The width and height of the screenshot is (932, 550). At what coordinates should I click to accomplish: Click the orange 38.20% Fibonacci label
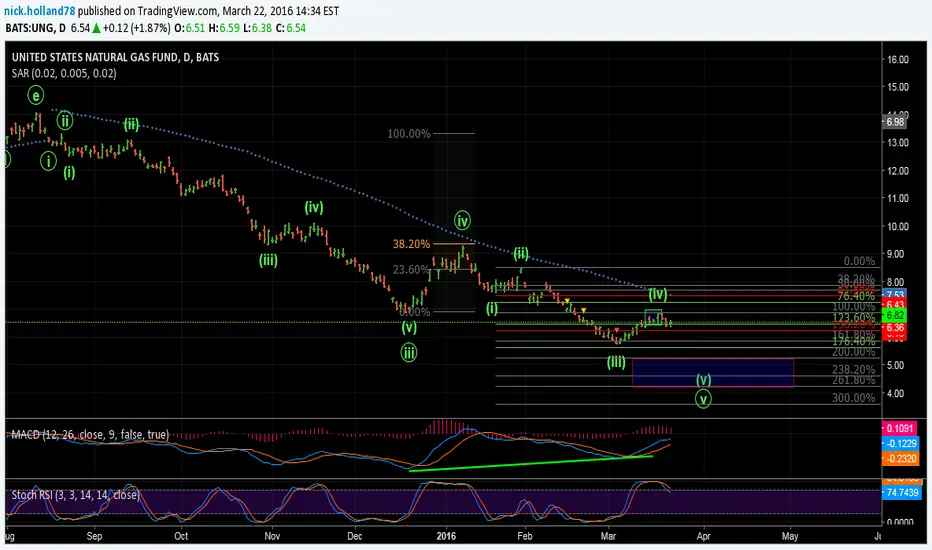411,244
